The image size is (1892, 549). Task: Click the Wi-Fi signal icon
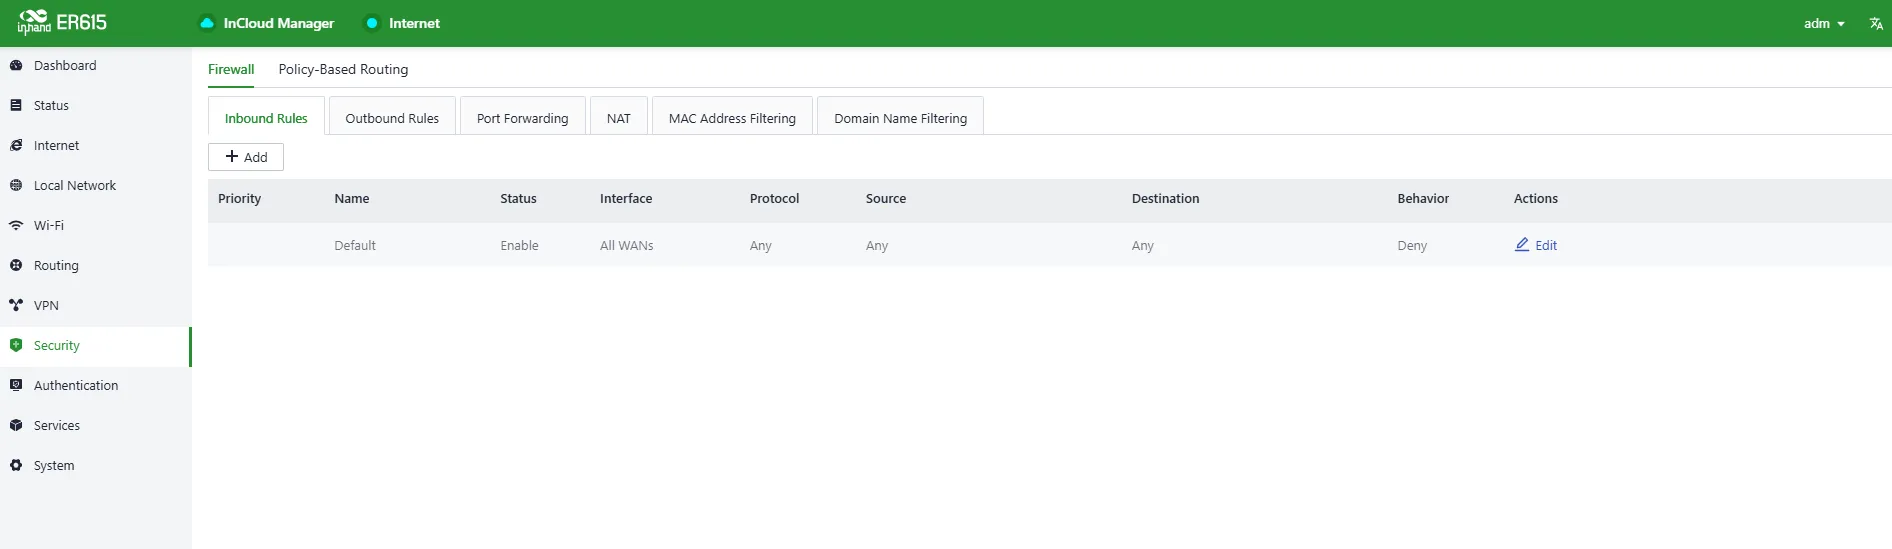pos(16,225)
